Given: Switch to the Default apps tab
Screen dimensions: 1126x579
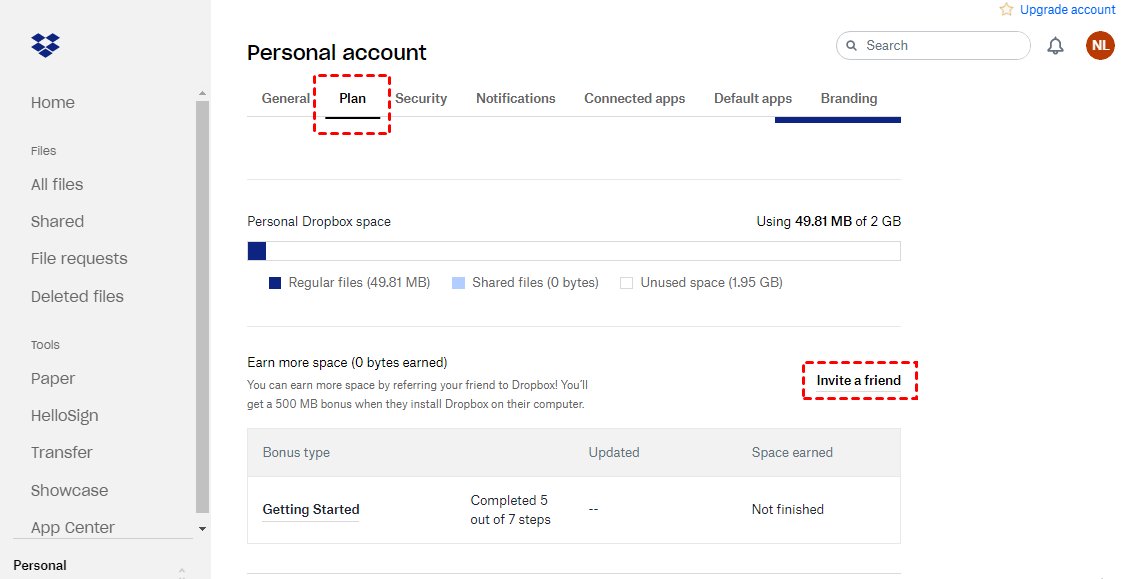Looking at the screenshot, I should (x=753, y=98).
